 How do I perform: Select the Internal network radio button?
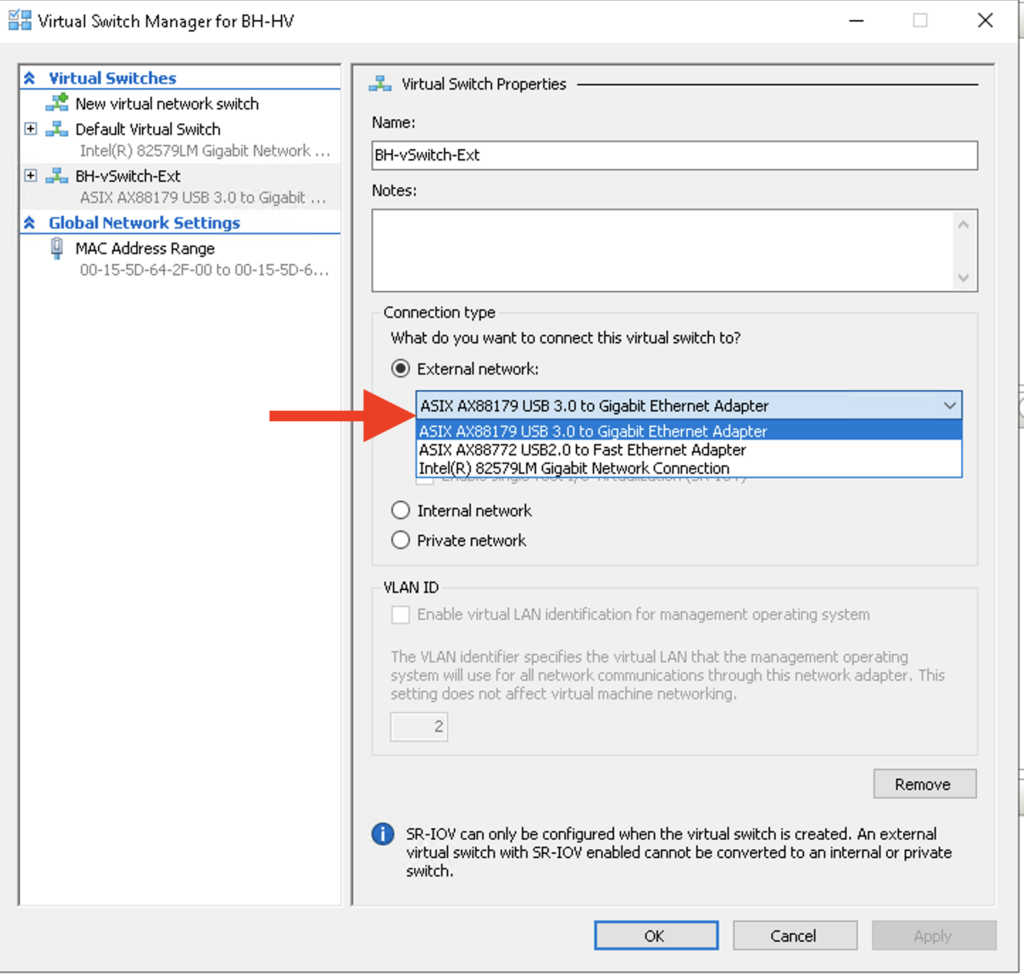[x=400, y=510]
